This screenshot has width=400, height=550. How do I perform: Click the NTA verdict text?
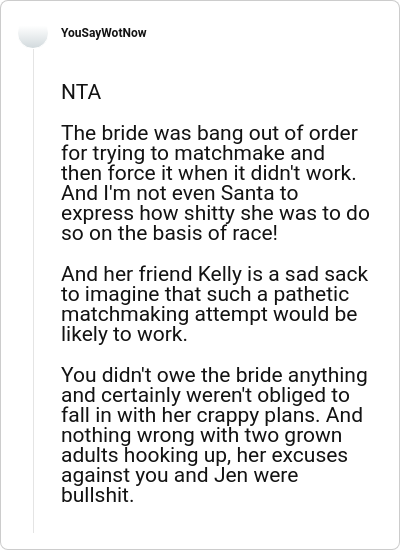tap(81, 92)
